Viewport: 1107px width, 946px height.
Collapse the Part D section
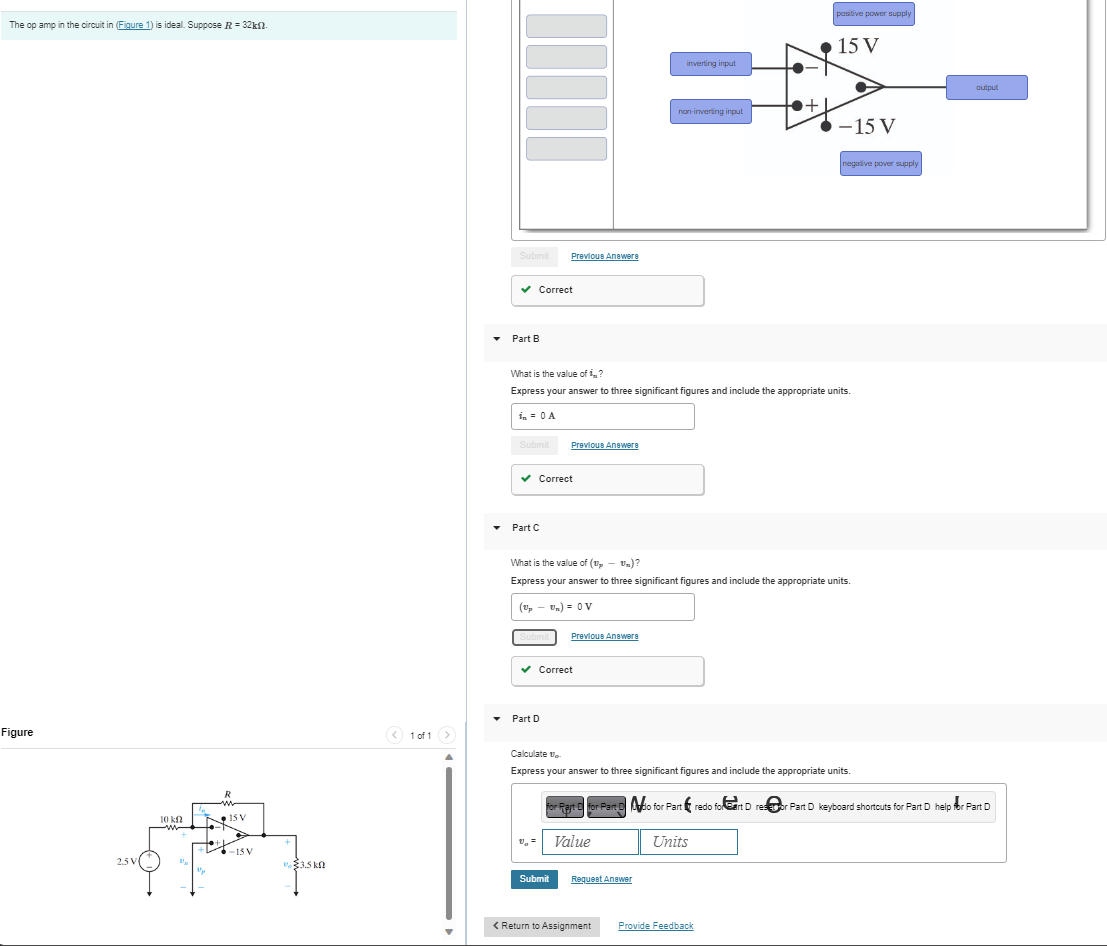pos(496,719)
